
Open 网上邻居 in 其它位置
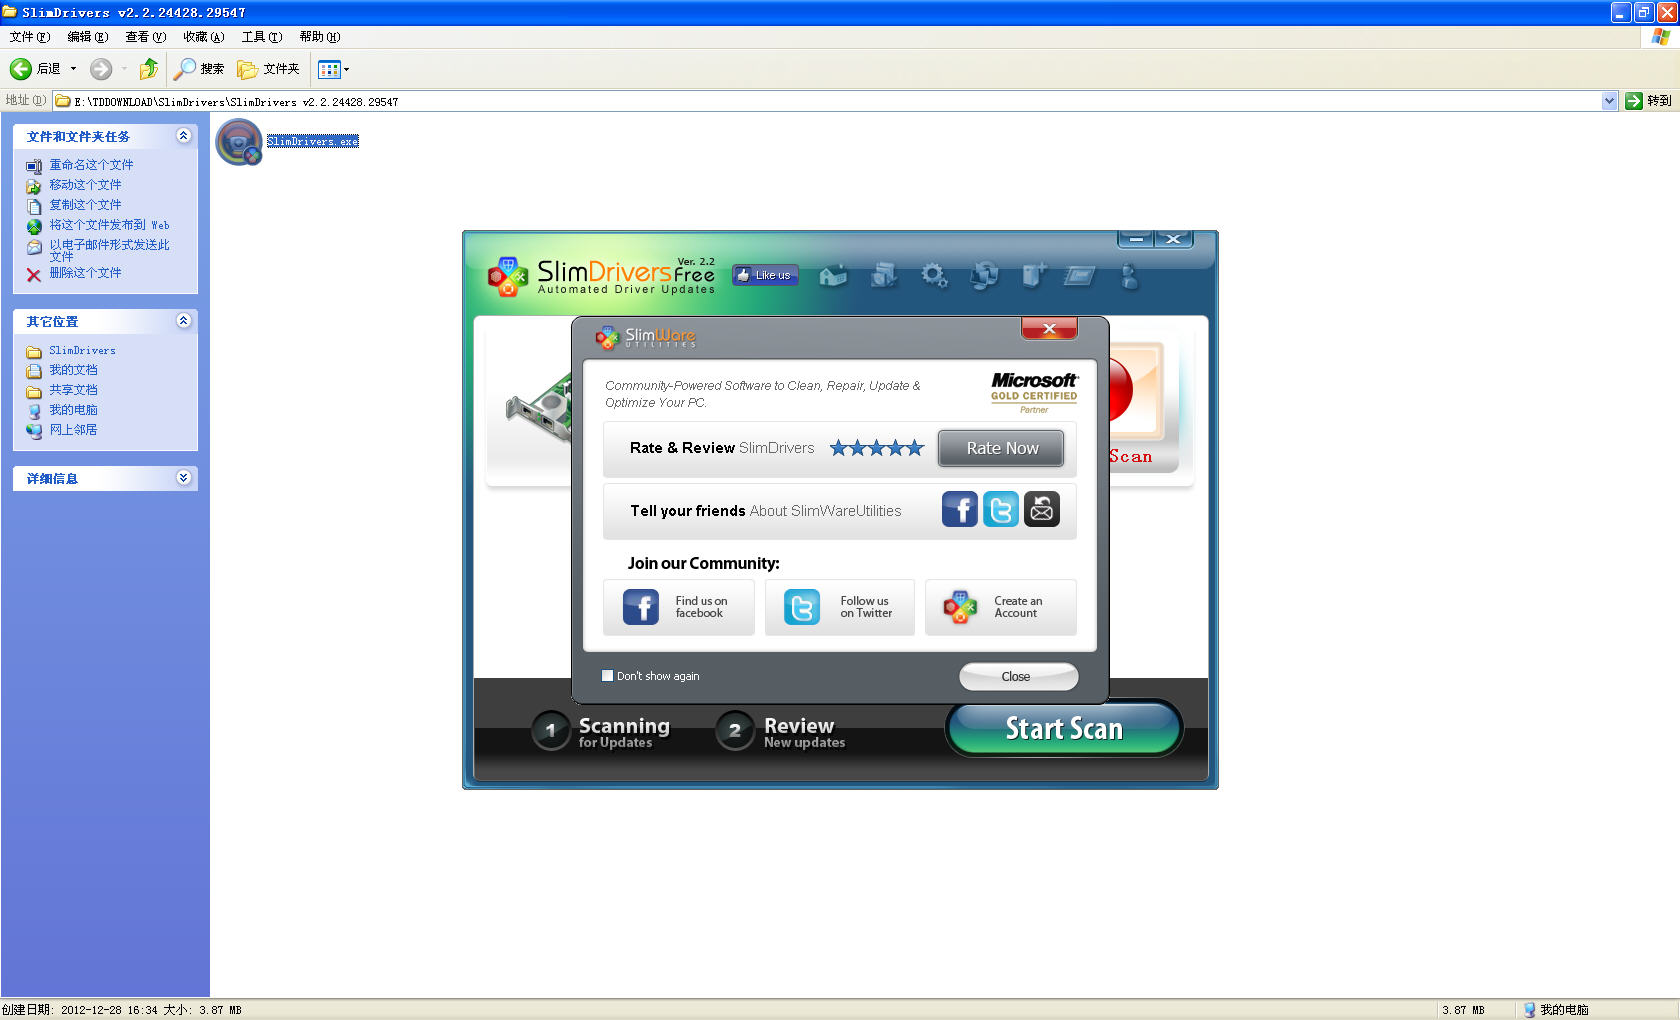(73, 430)
